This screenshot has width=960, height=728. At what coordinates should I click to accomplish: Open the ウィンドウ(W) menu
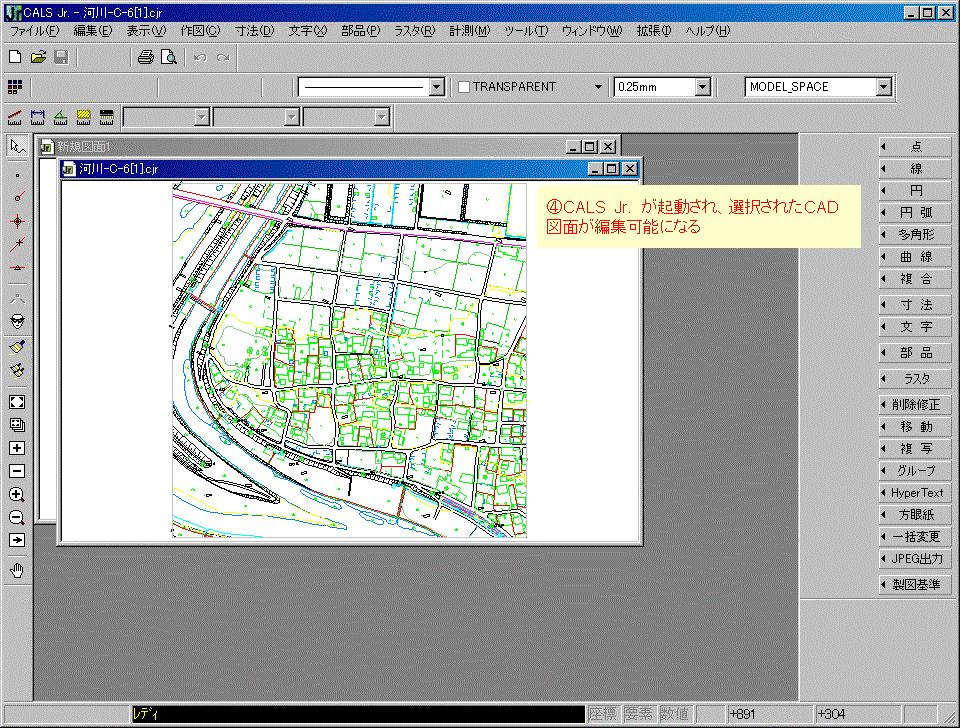coord(592,31)
